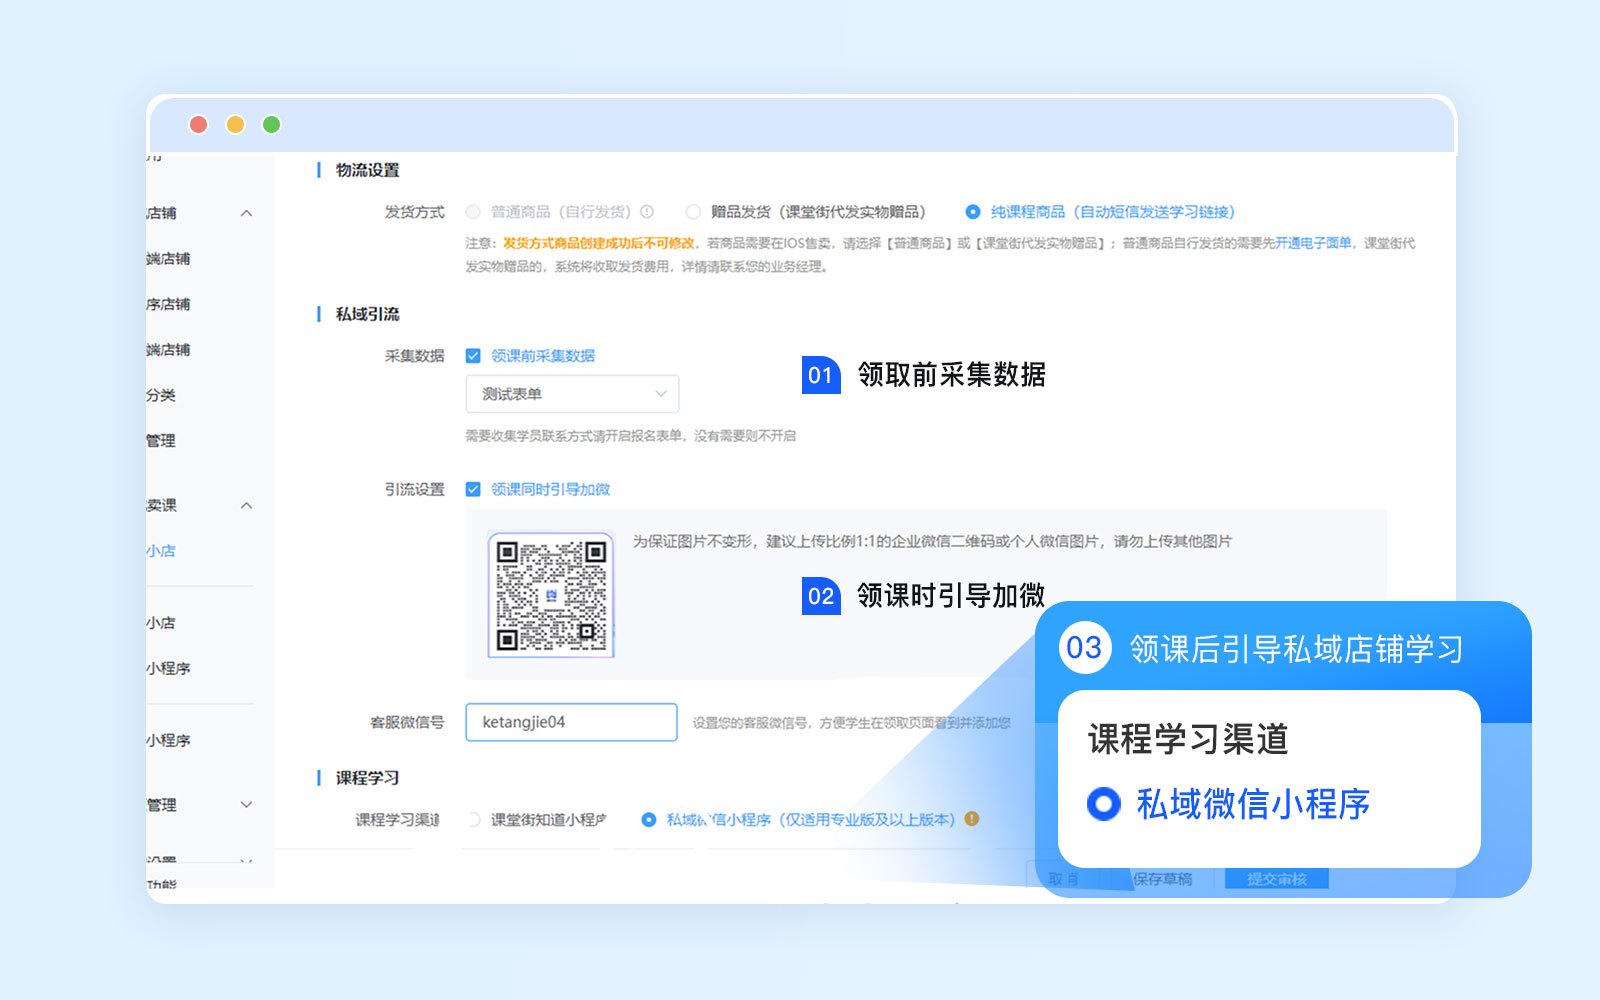Collapse the 卖课 sidebar section chevron
Screen dimensions: 1600x1000
[247, 505]
